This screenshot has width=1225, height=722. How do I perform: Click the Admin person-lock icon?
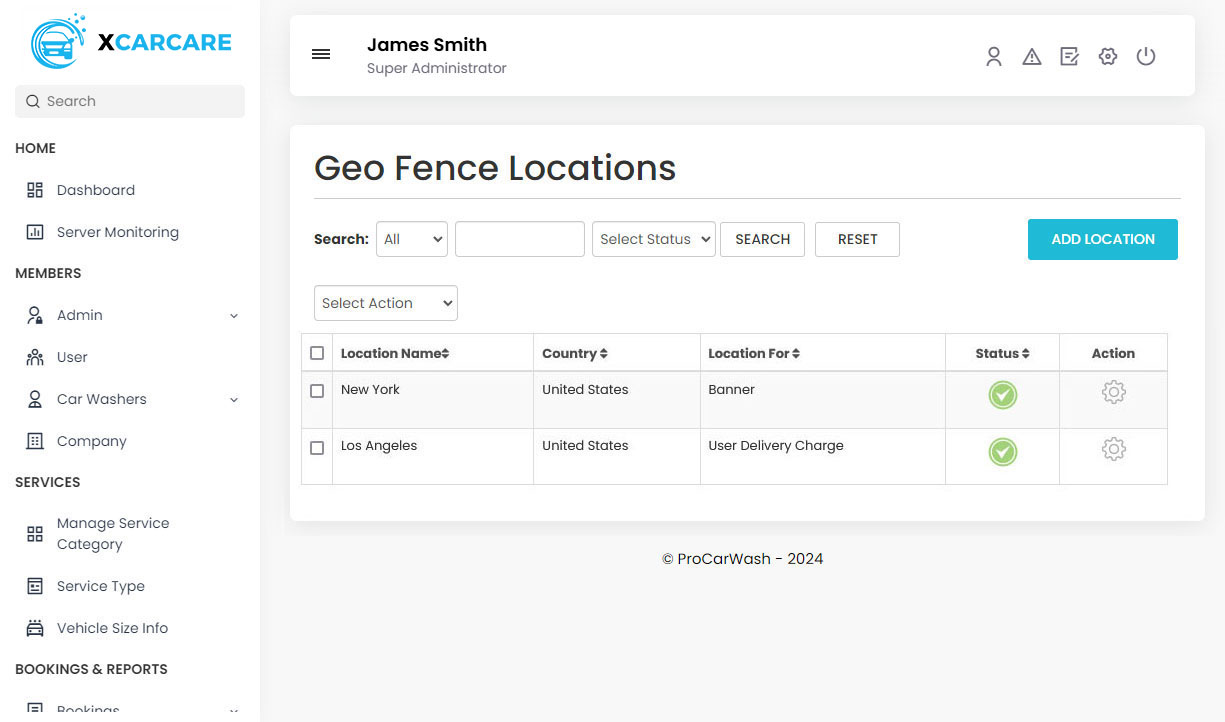(35, 315)
